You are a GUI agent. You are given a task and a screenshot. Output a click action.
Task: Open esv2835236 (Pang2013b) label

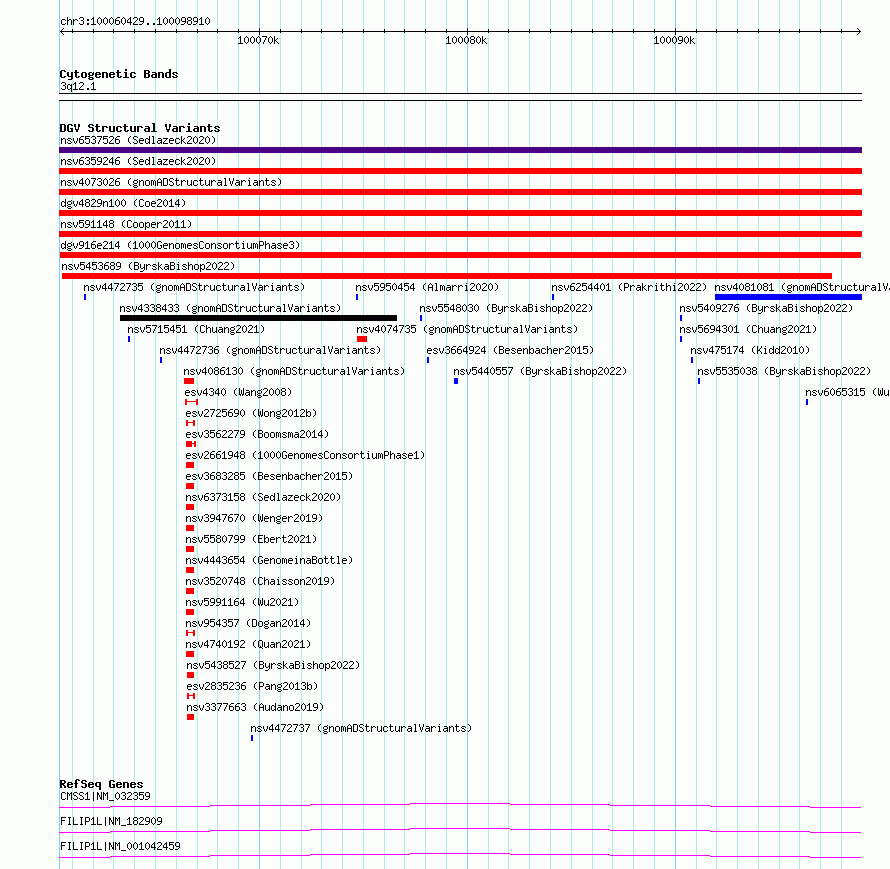[252, 686]
